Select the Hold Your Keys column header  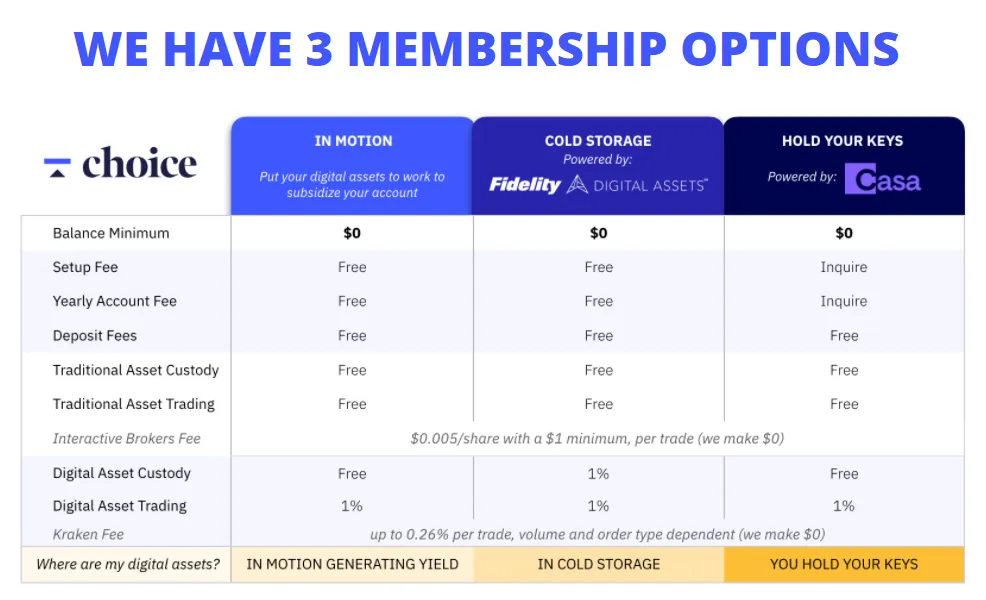tap(844, 166)
